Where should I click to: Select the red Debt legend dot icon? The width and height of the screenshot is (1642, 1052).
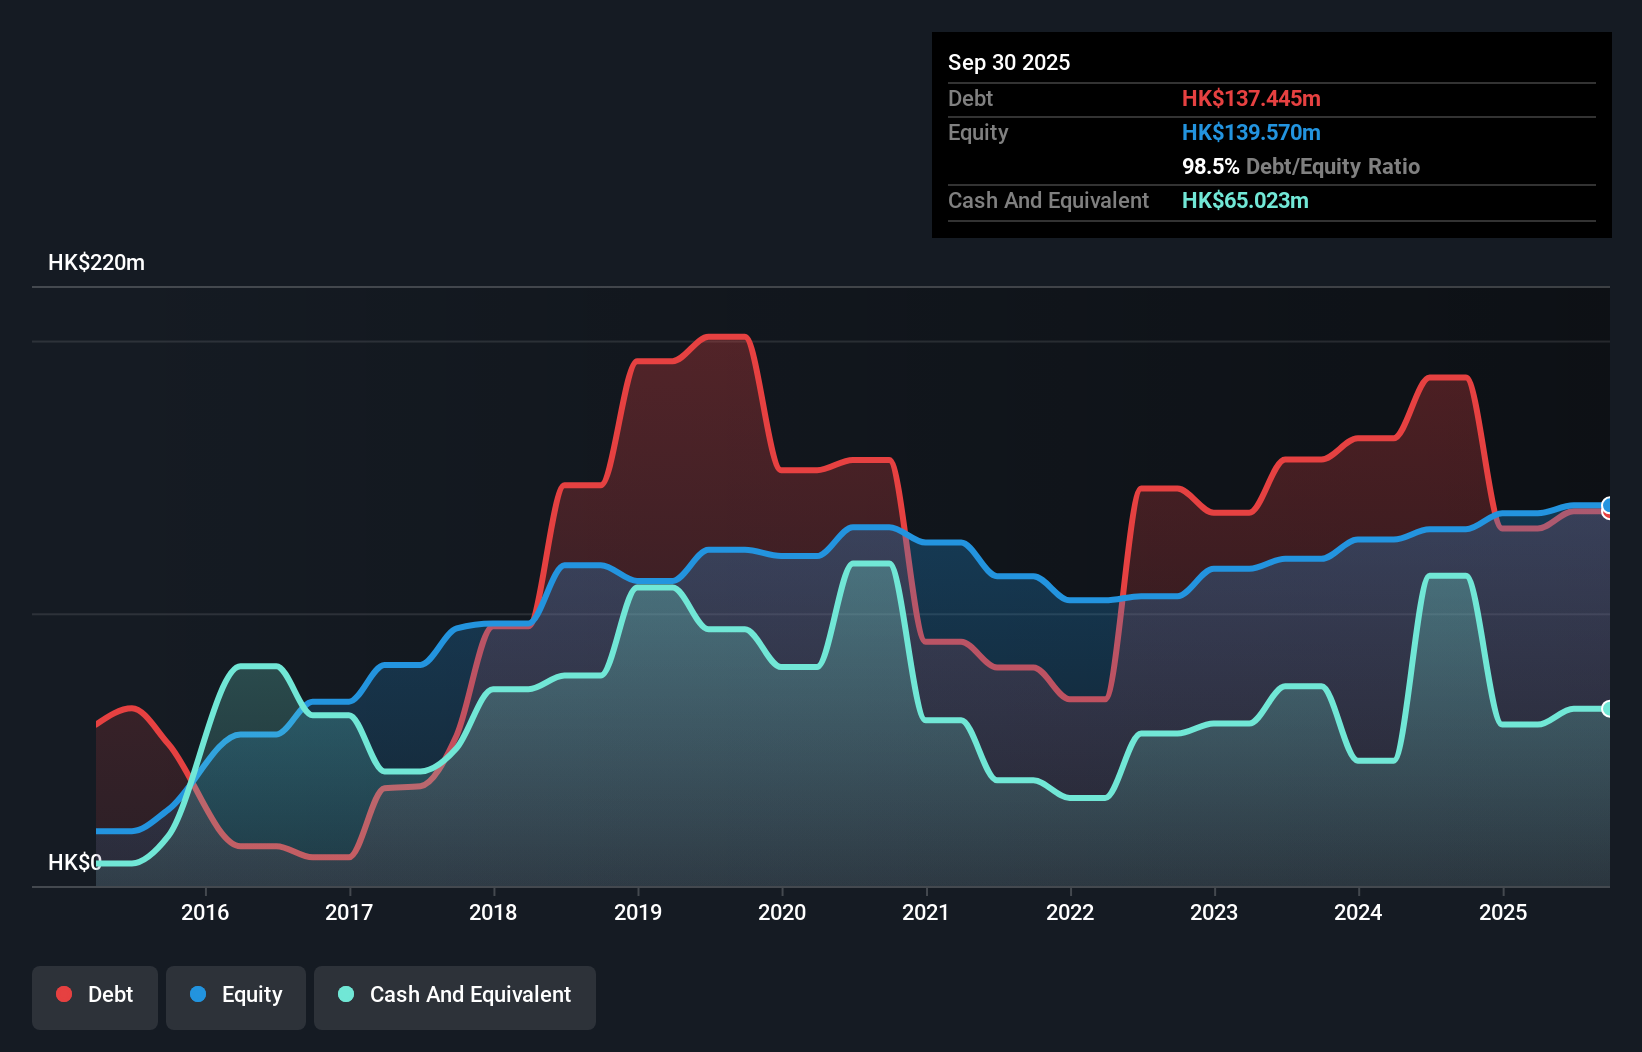tap(63, 994)
